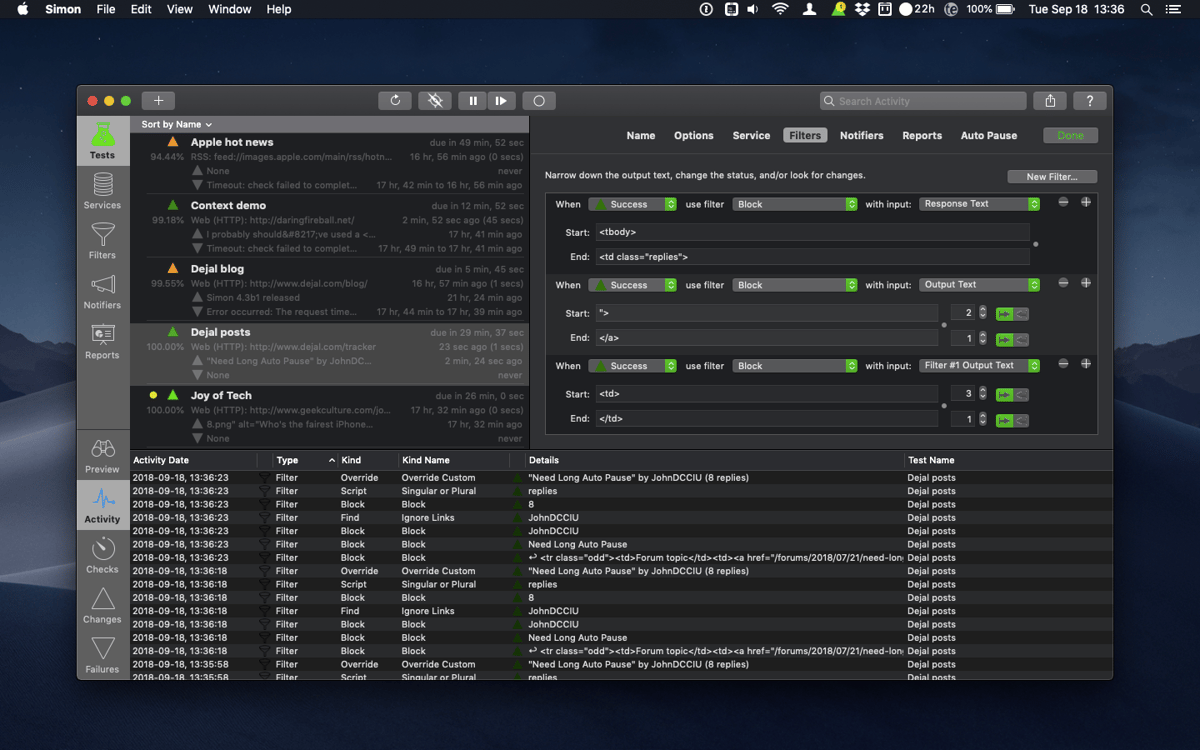
Task: Click the Search Activity field
Action: click(930, 101)
